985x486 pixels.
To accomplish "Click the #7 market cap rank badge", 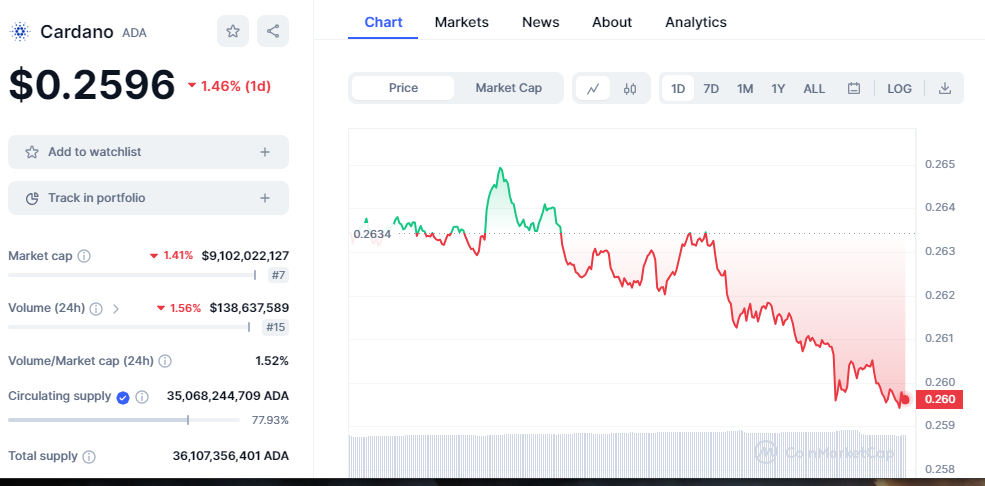I will point(278,275).
